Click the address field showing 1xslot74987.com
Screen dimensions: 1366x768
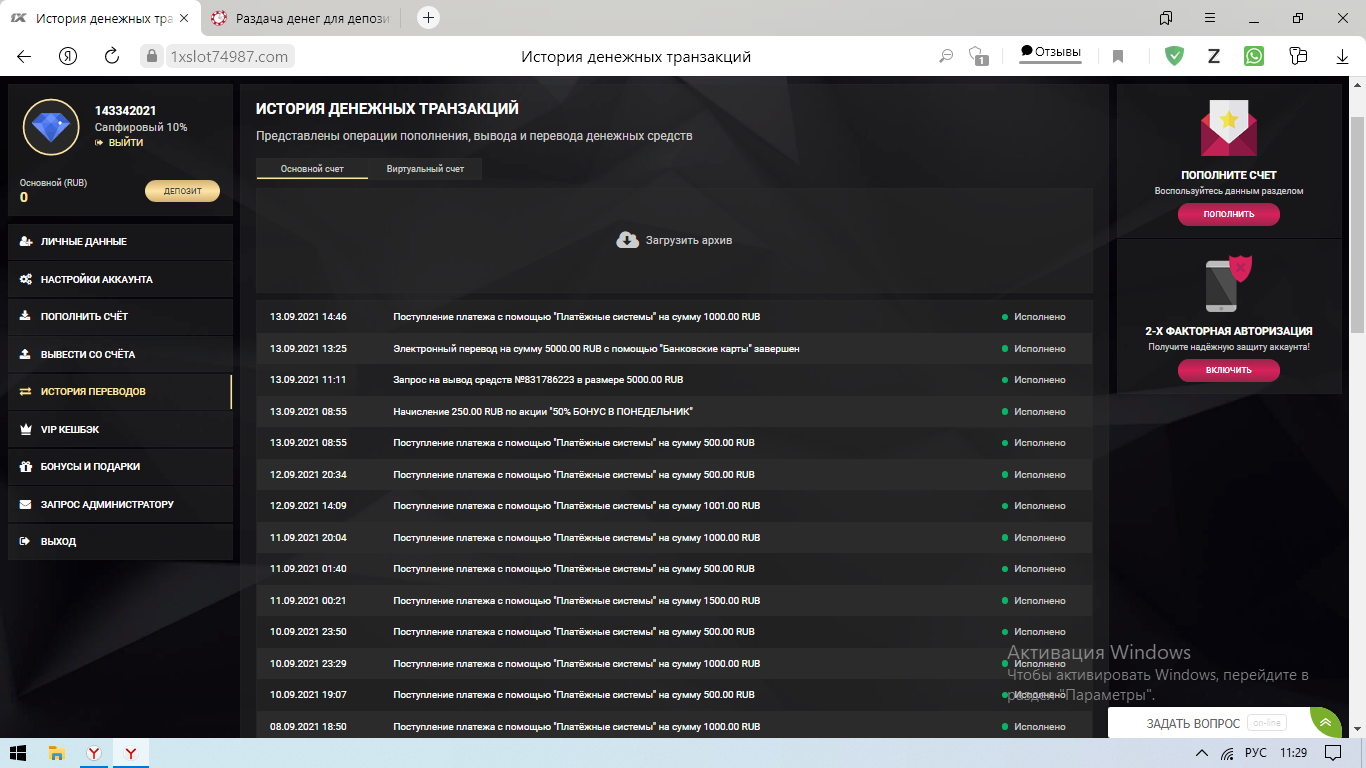229,57
